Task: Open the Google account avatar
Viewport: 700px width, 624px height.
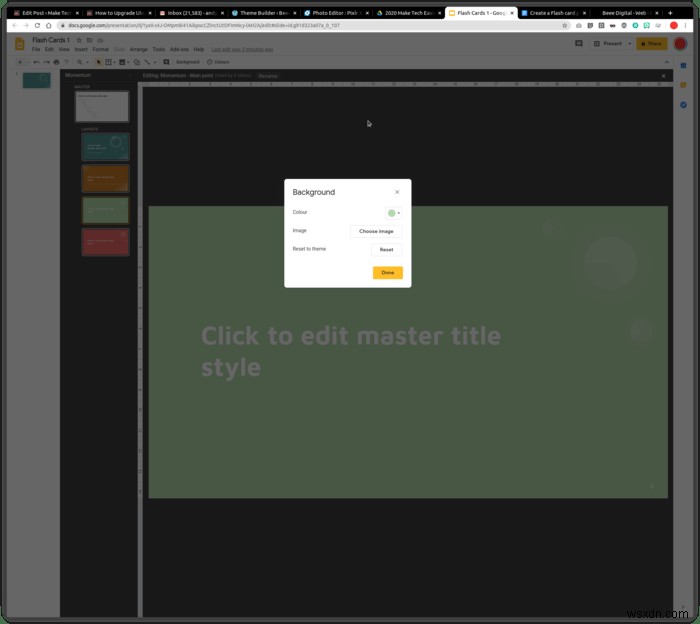Action: (x=680, y=44)
